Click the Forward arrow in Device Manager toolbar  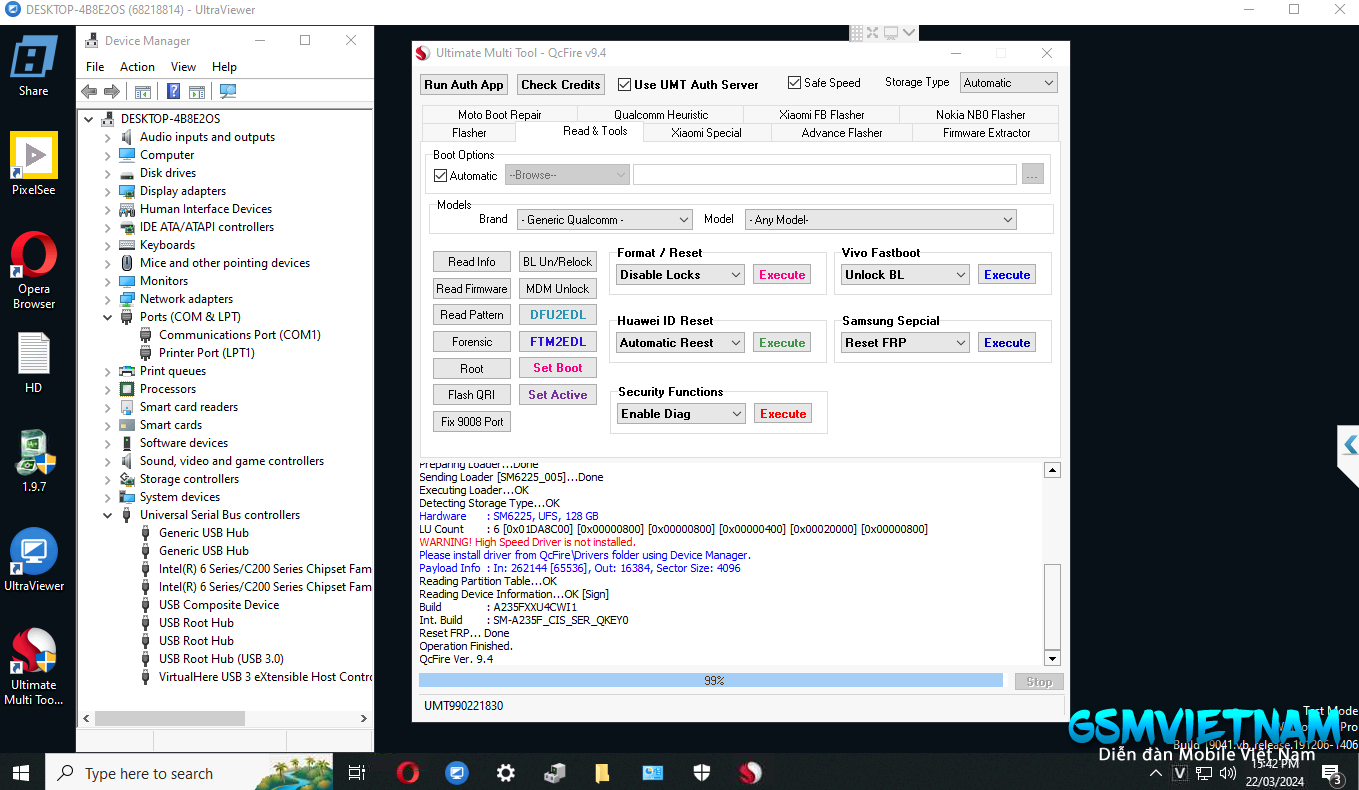[x=112, y=91]
